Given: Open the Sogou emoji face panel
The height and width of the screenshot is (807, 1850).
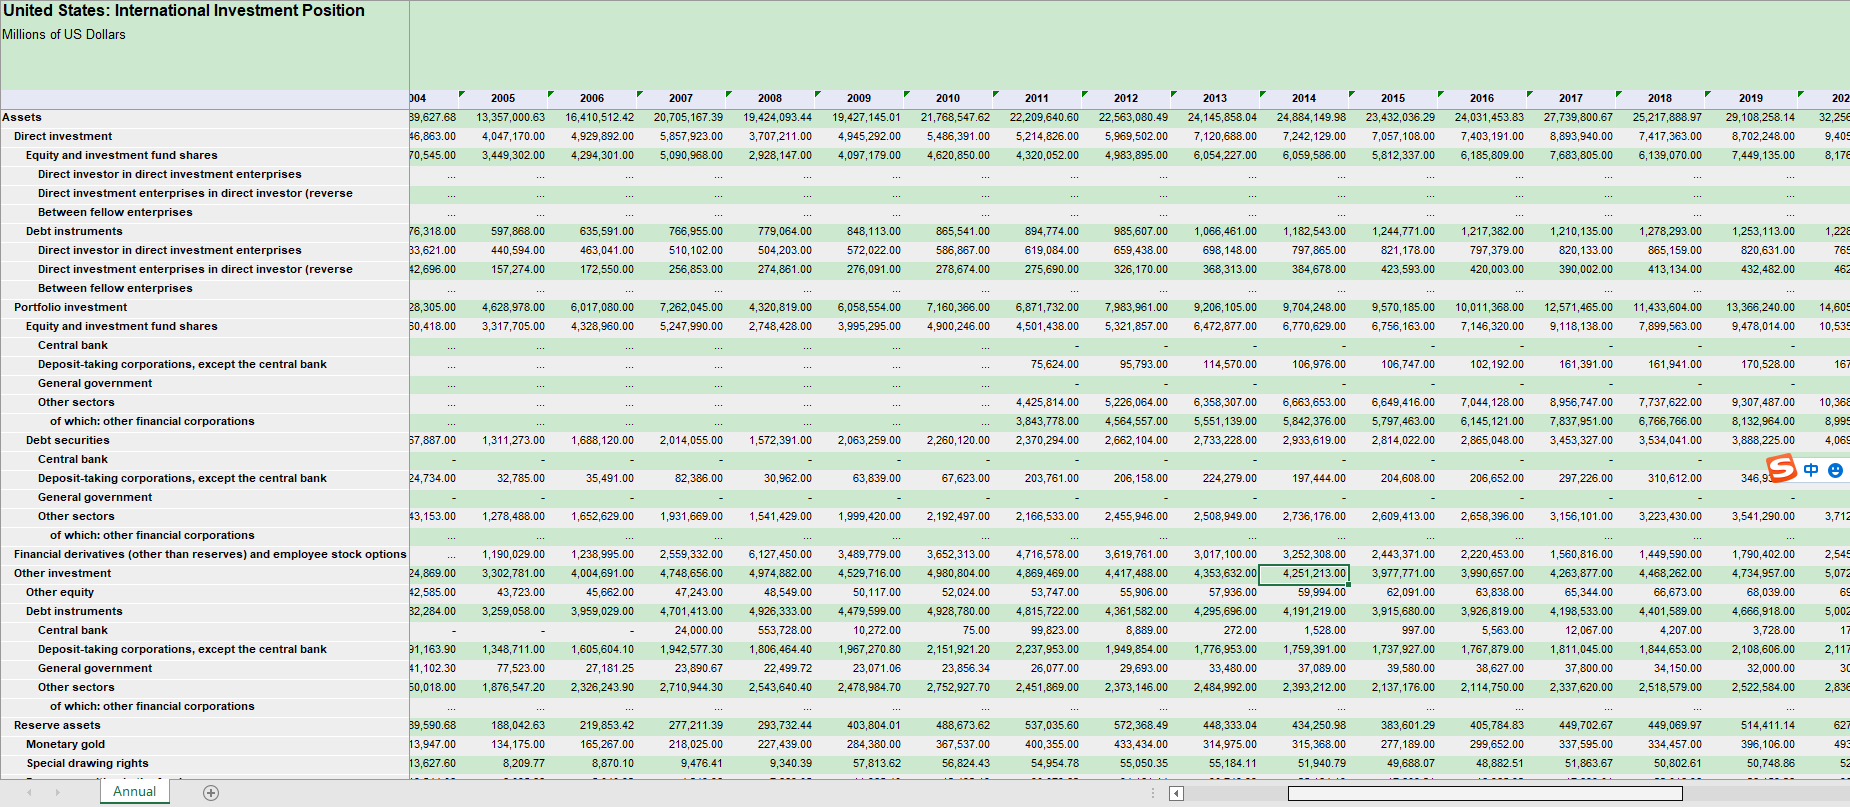Looking at the screenshot, I should (x=1835, y=470).
